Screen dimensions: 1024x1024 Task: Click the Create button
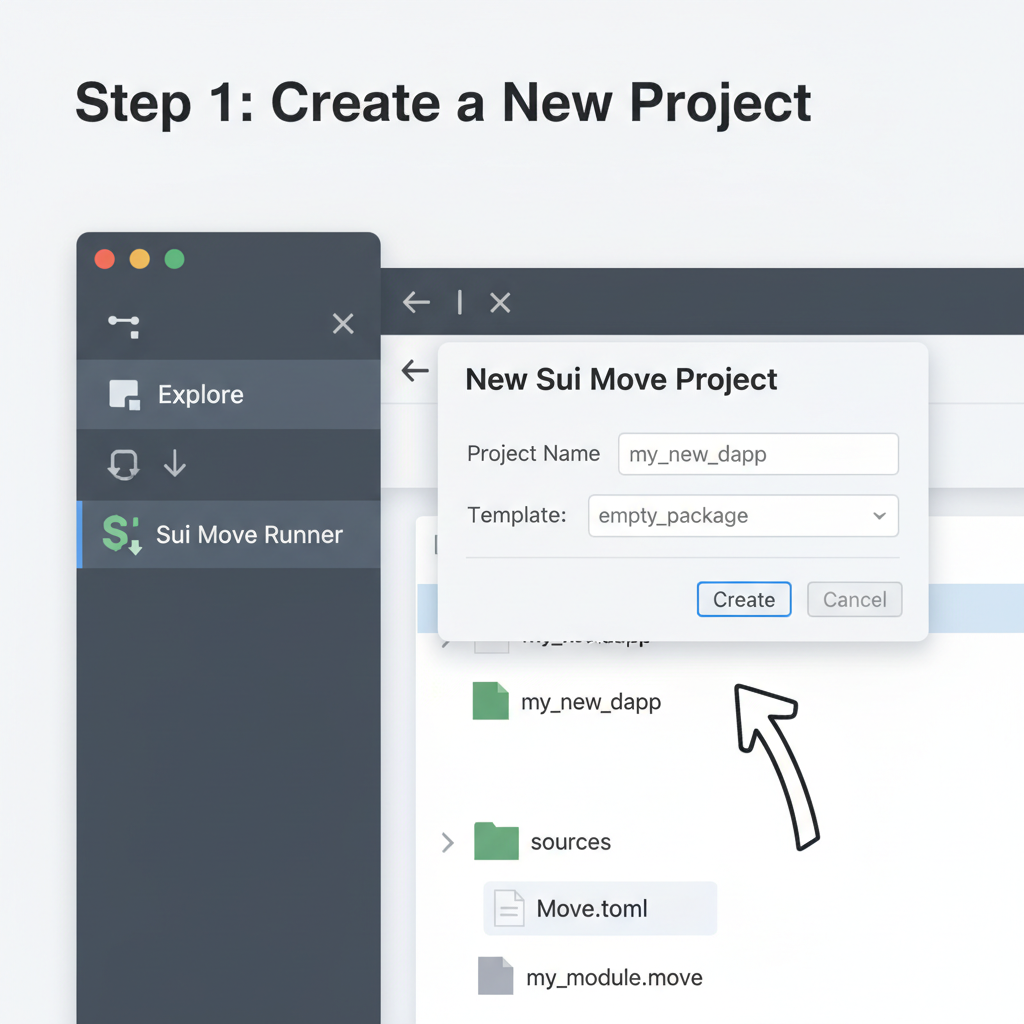(x=743, y=599)
